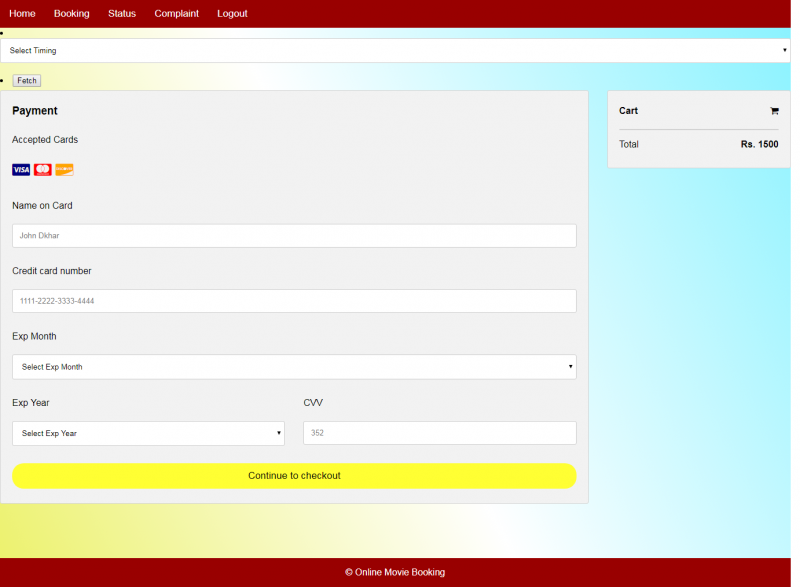Click the Mastercard icon

pyautogui.click(x=43, y=170)
